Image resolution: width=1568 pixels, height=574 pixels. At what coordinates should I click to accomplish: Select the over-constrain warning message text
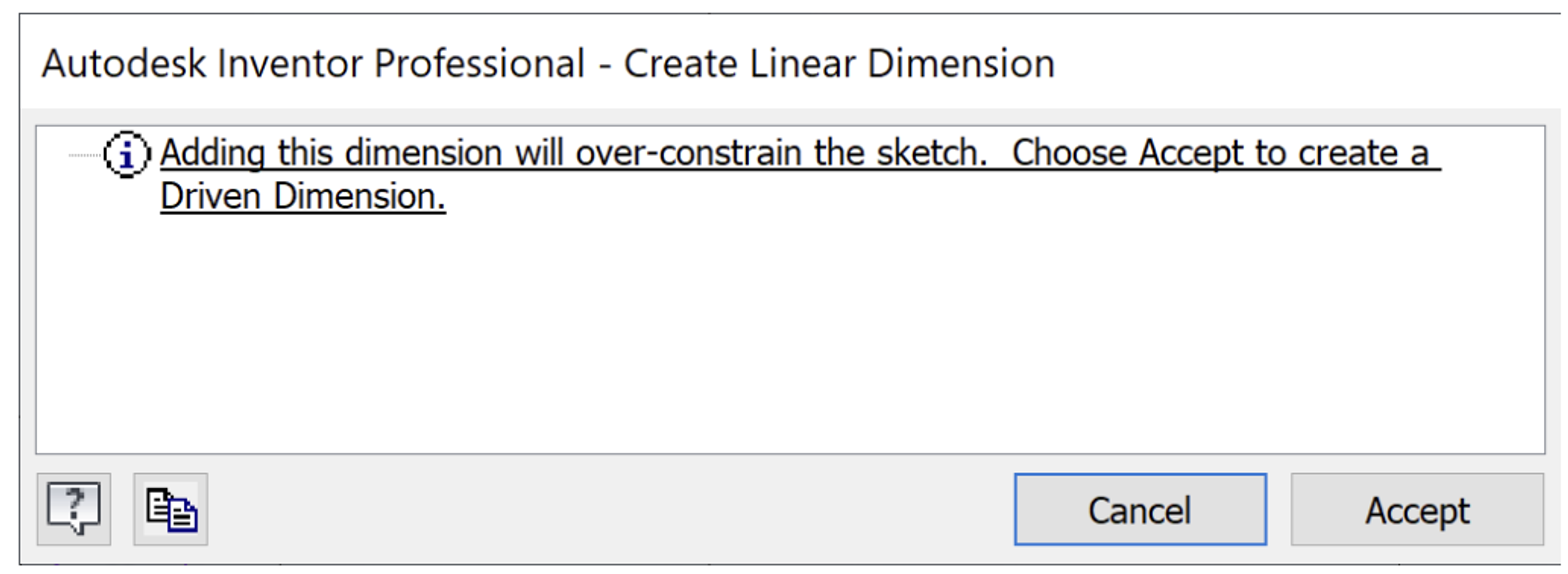700,155
